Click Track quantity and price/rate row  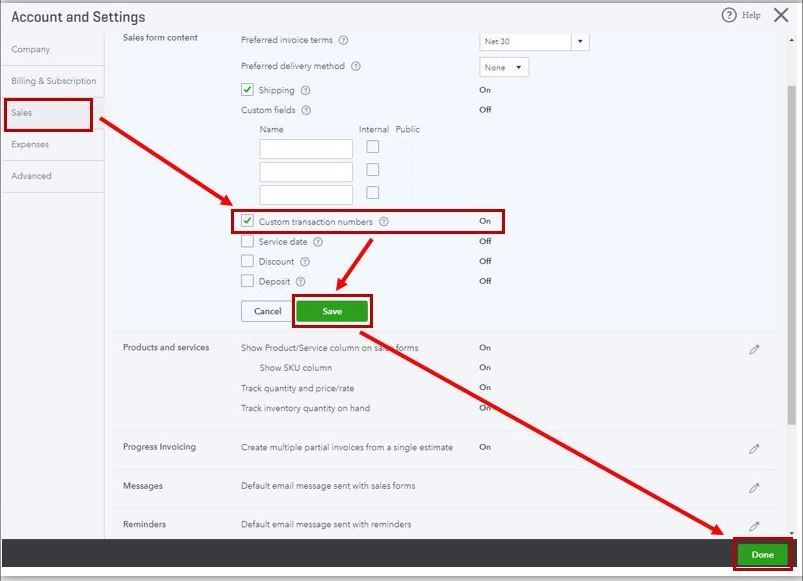pos(298,388)
